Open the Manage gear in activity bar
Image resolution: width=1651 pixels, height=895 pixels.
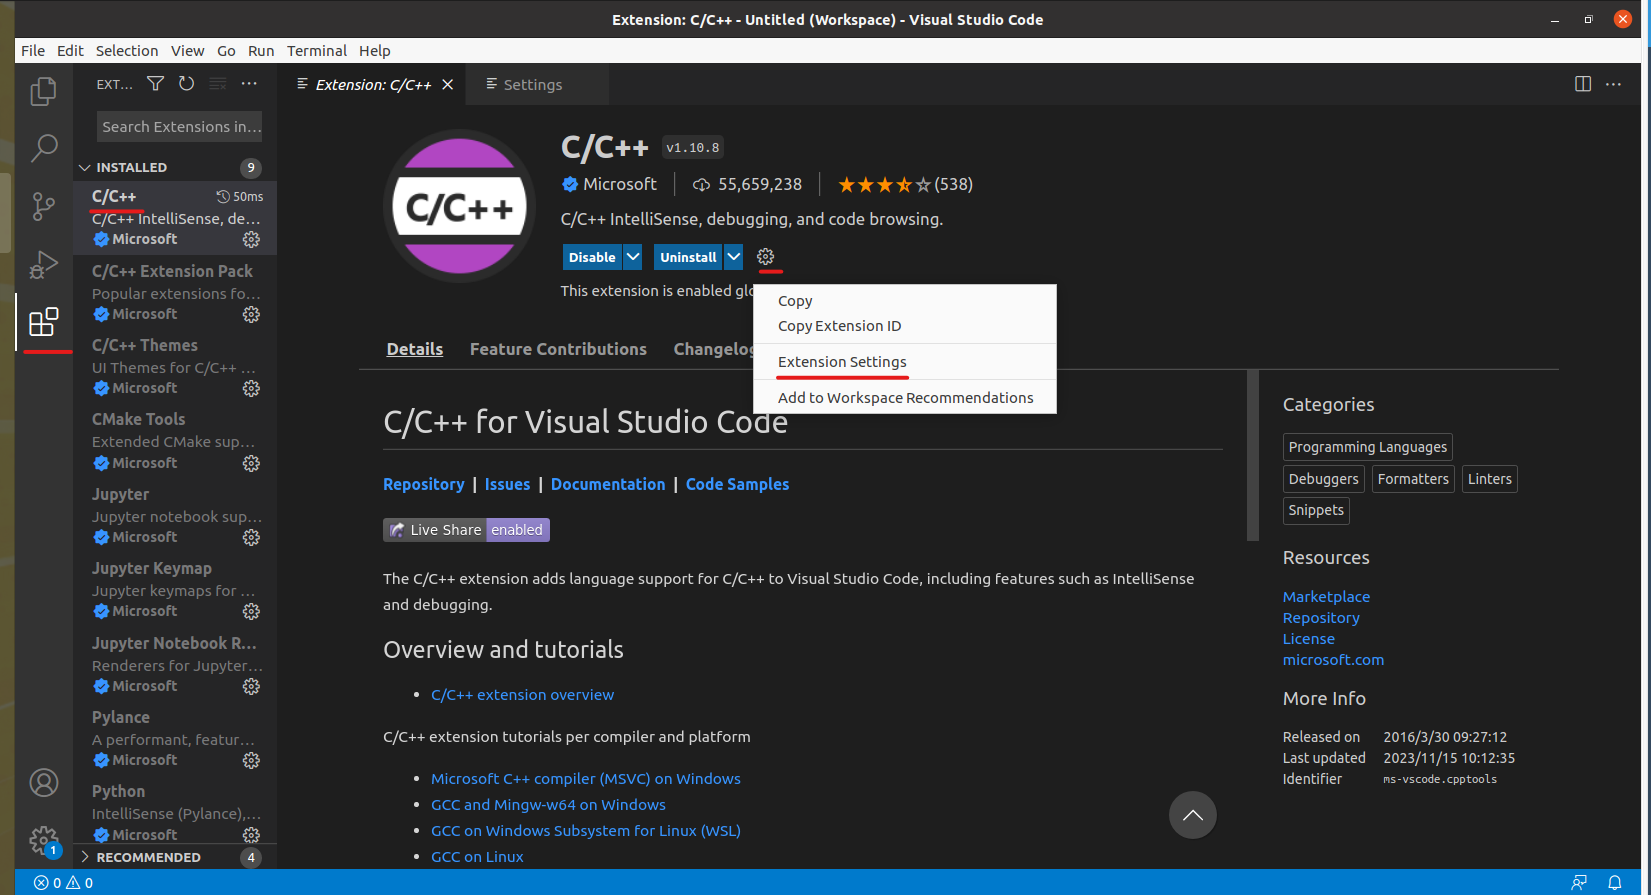tap(43, 841)
